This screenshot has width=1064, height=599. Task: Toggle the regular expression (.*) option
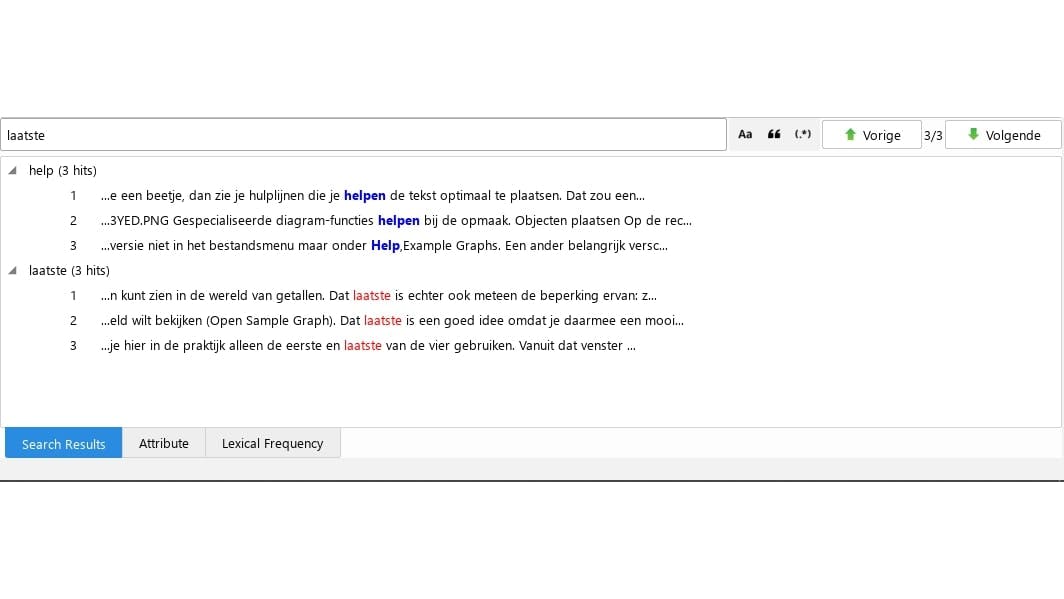803,134
